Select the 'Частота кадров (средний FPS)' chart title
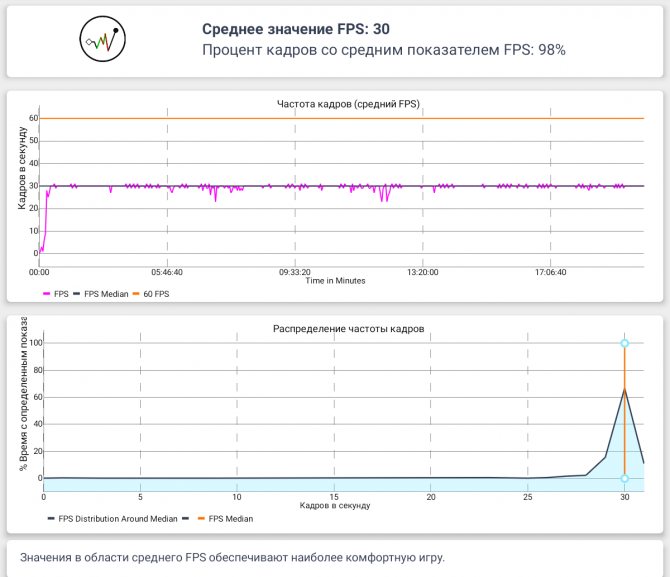This screenshot has width=670, height=577. (348, 104)
